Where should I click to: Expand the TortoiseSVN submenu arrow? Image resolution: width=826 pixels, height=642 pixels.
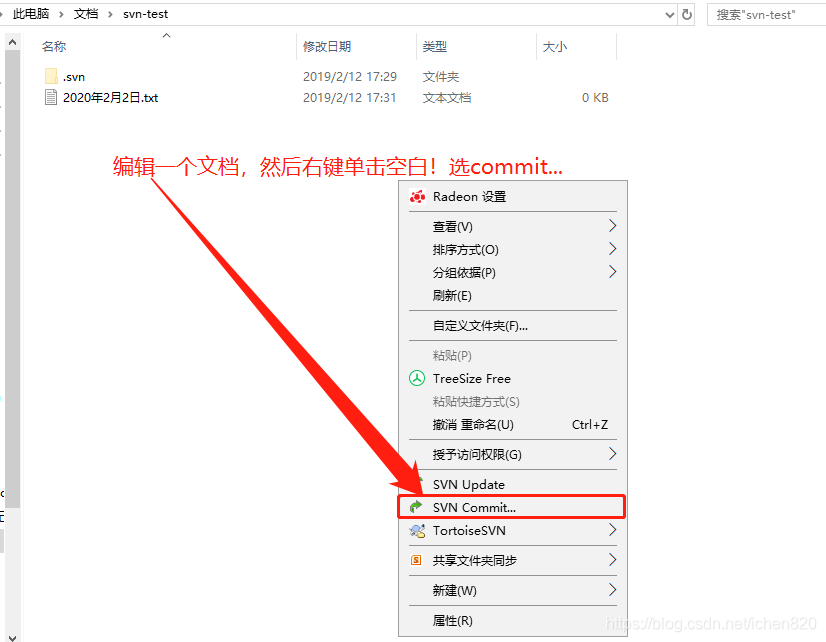tap(612, 529)
